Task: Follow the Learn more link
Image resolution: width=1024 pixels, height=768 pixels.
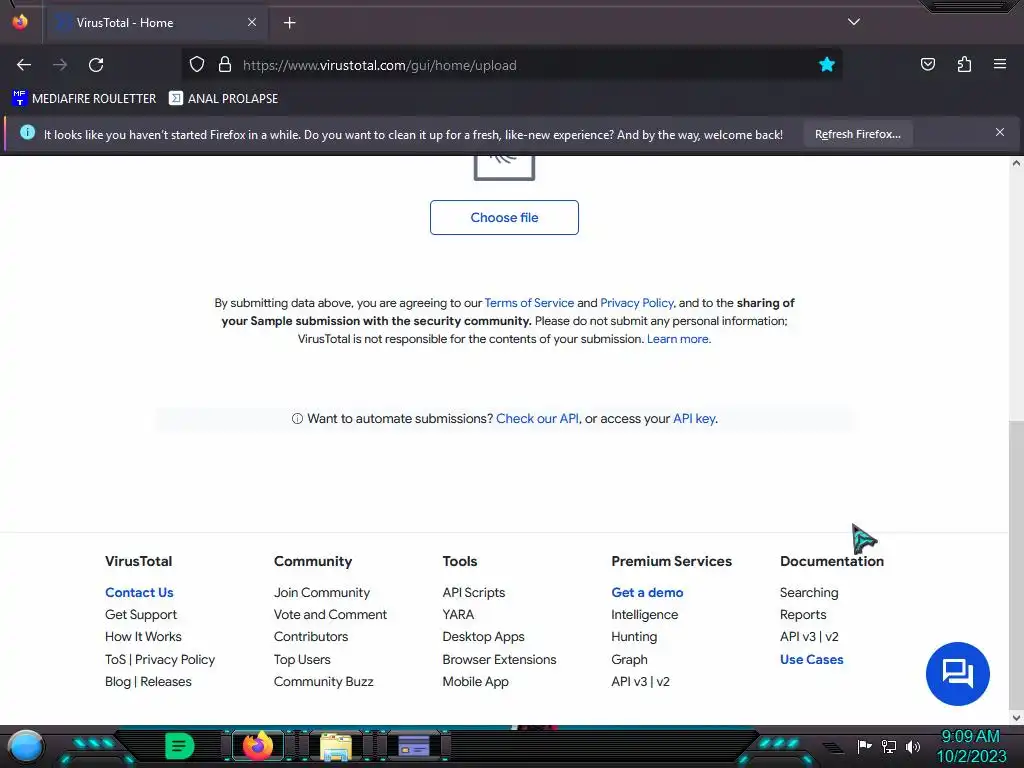Action: point(679,339)
